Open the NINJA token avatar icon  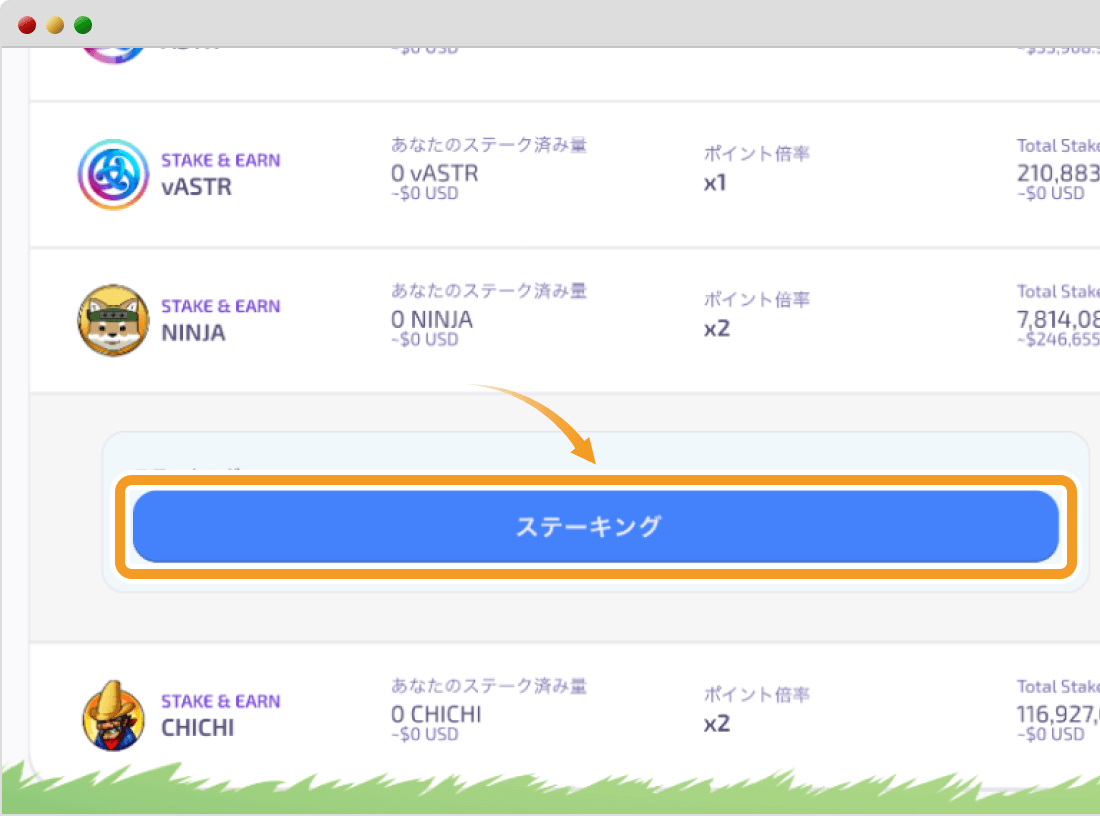coord(113,320)
